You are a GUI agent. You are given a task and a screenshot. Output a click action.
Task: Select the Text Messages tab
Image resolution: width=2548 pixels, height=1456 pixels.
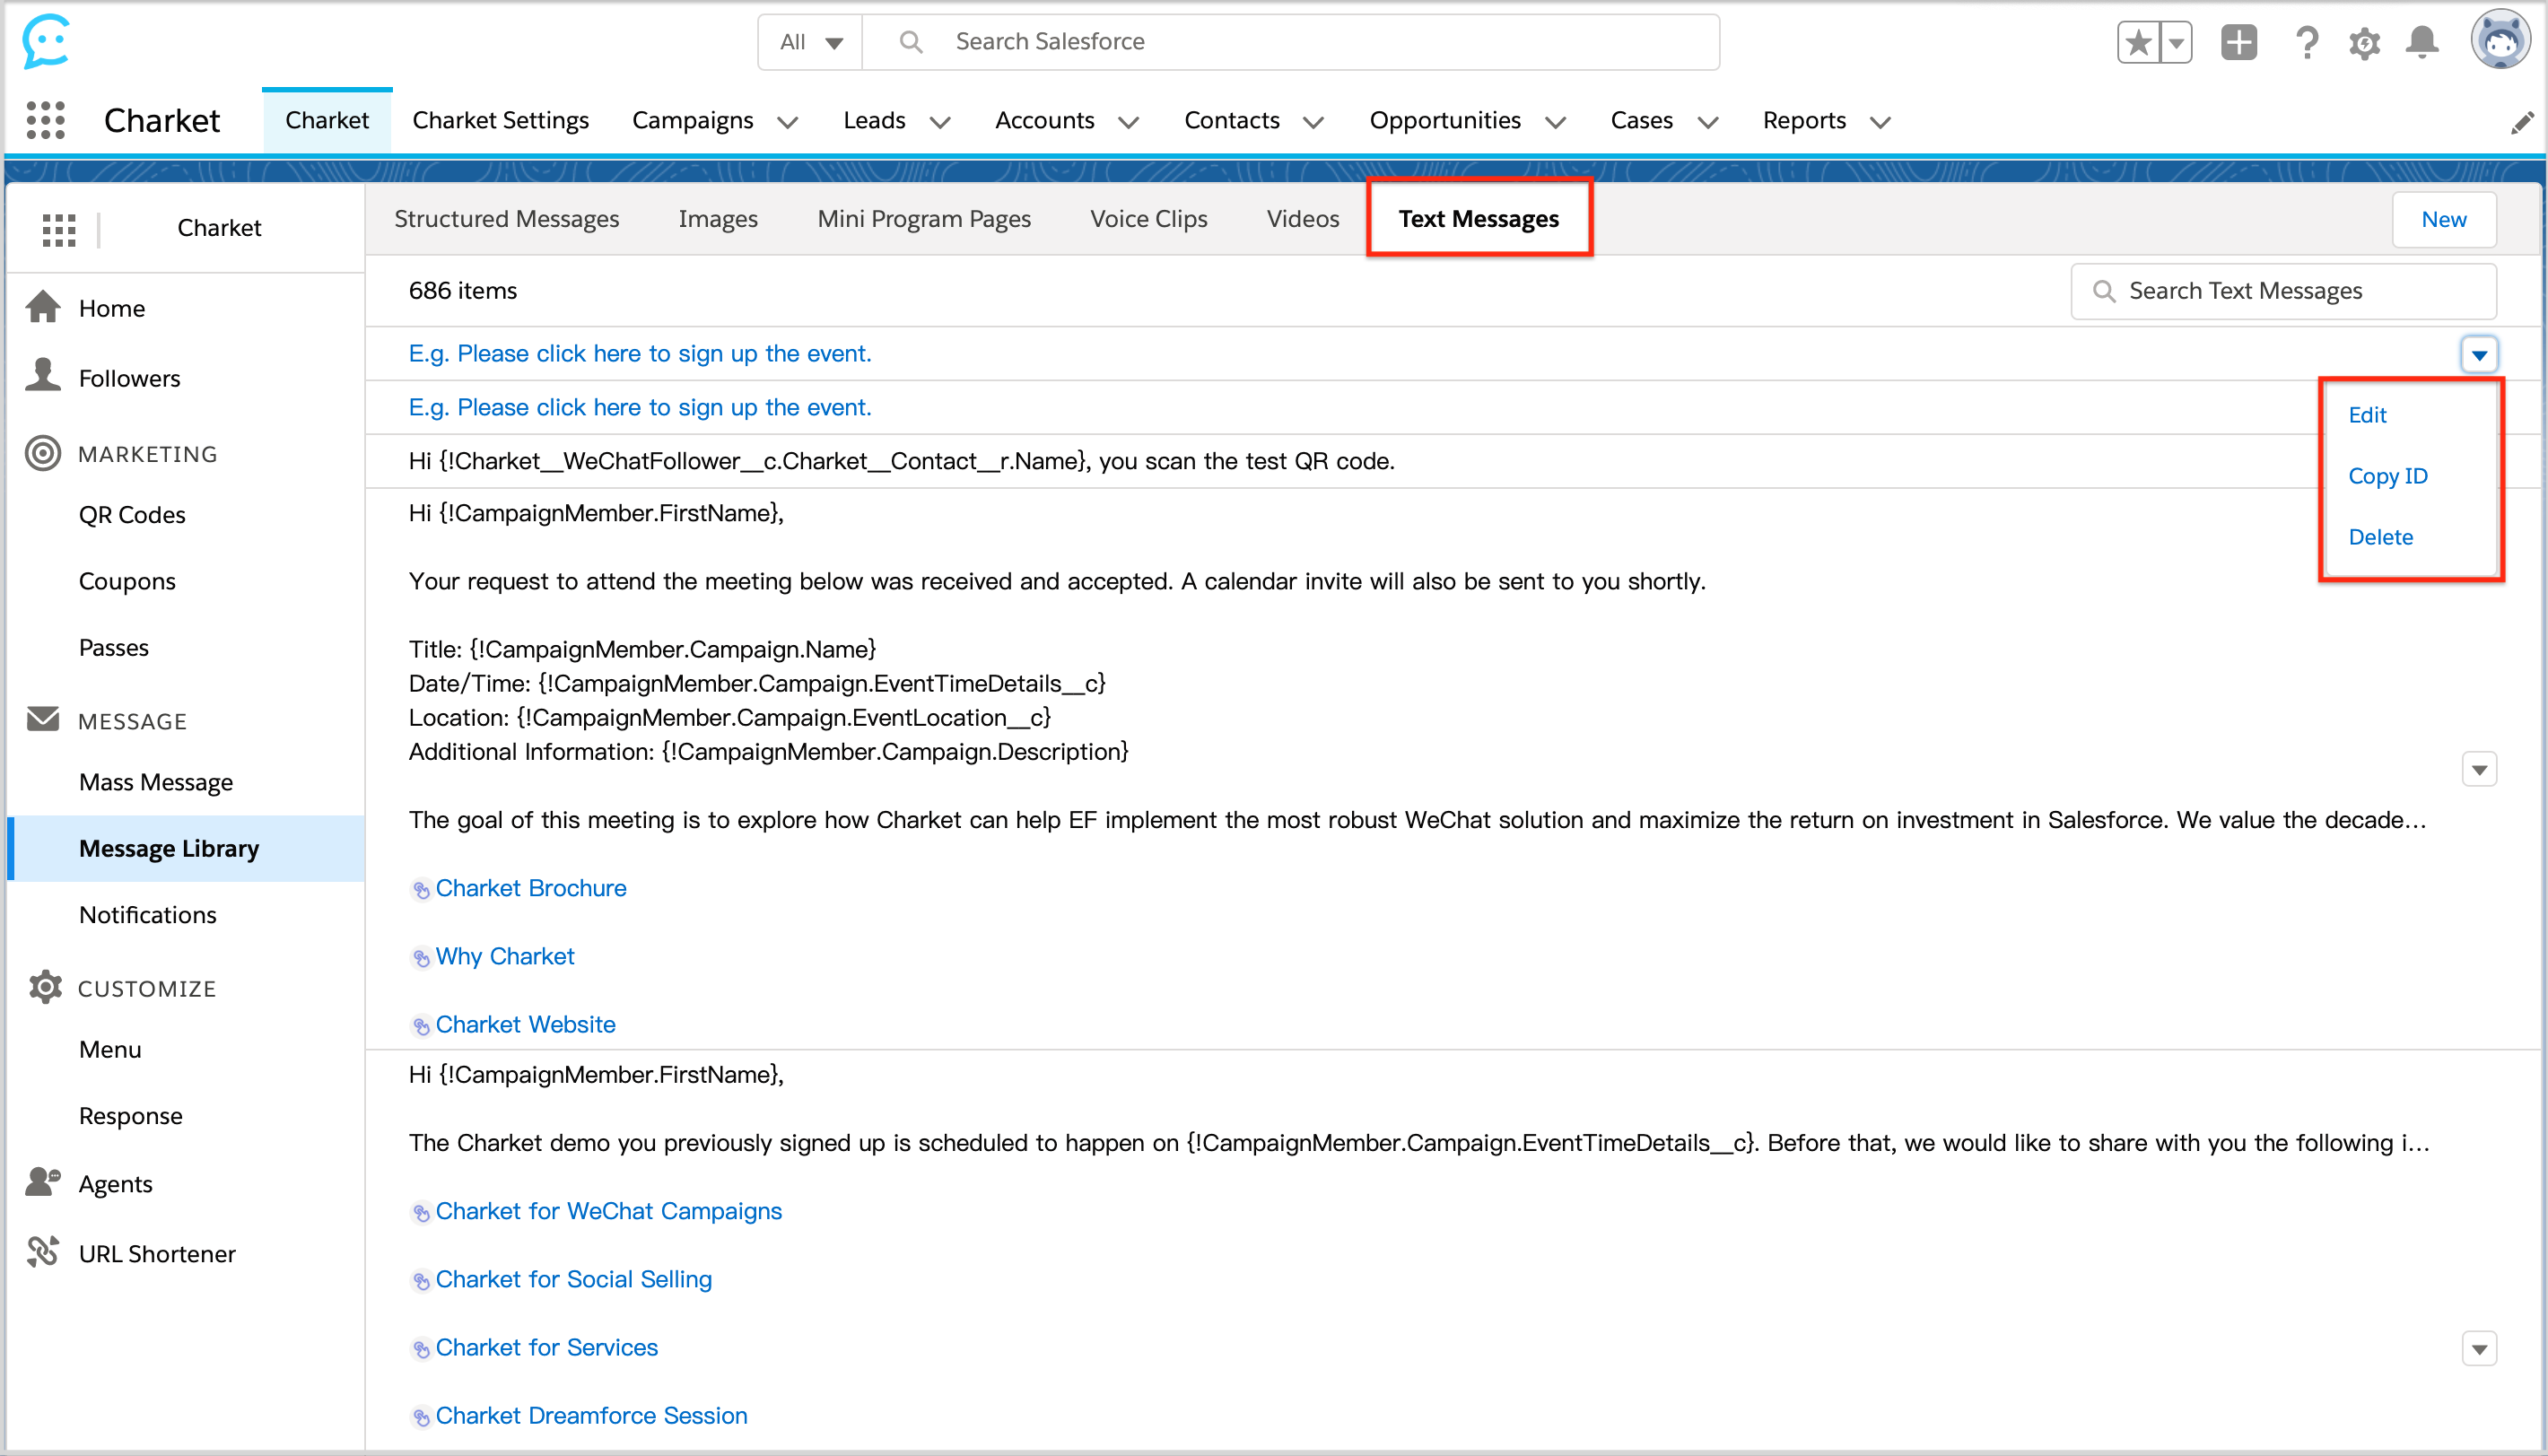[1478, 219]
